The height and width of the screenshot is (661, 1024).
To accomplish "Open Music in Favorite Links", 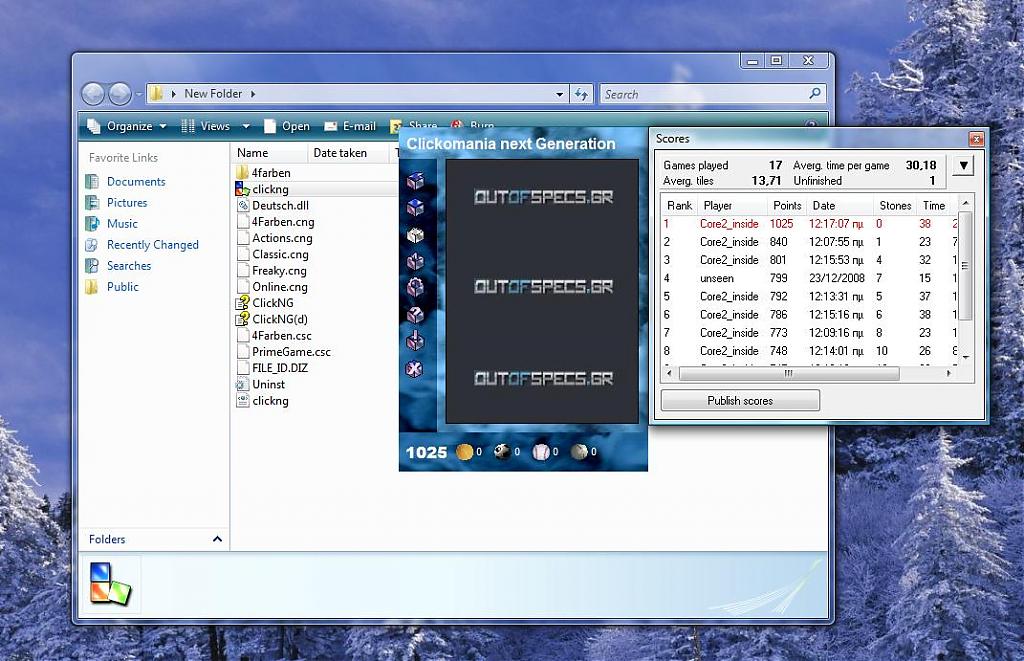I will 112,223.
